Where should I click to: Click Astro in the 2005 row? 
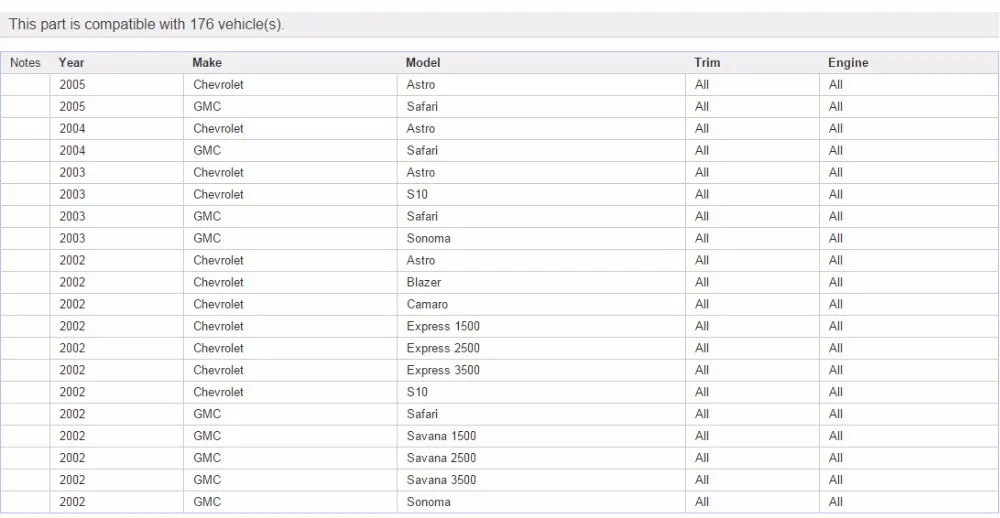[421, 85]
